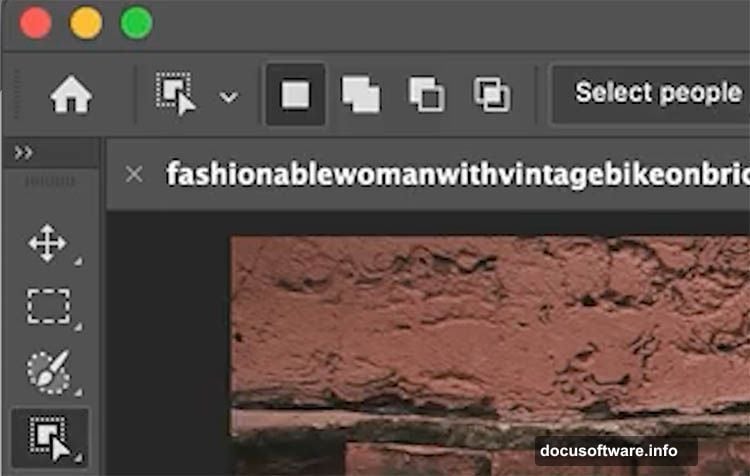Screen dimensions: 750x476
Task: Click on the brick wall image canvas
Action: coord(490,330)
